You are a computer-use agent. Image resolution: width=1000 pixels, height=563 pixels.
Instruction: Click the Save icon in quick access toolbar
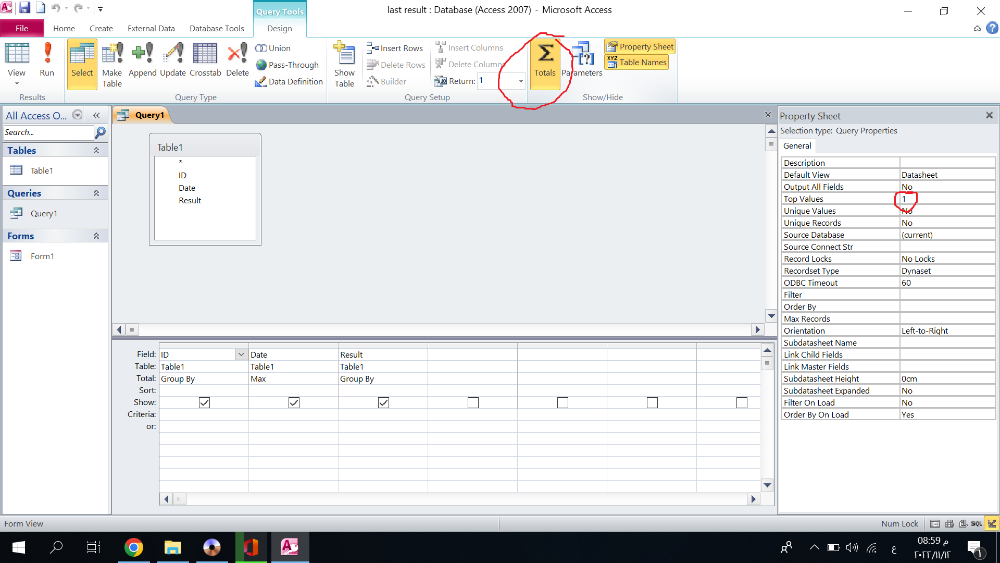24,8
